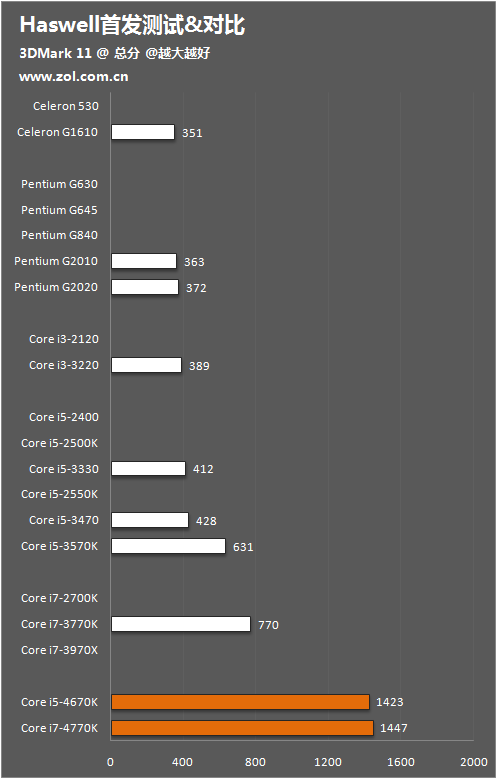Click the Core i5-3330 bar
This screenshot has width=497, height=779.
(x=149, y=468)
